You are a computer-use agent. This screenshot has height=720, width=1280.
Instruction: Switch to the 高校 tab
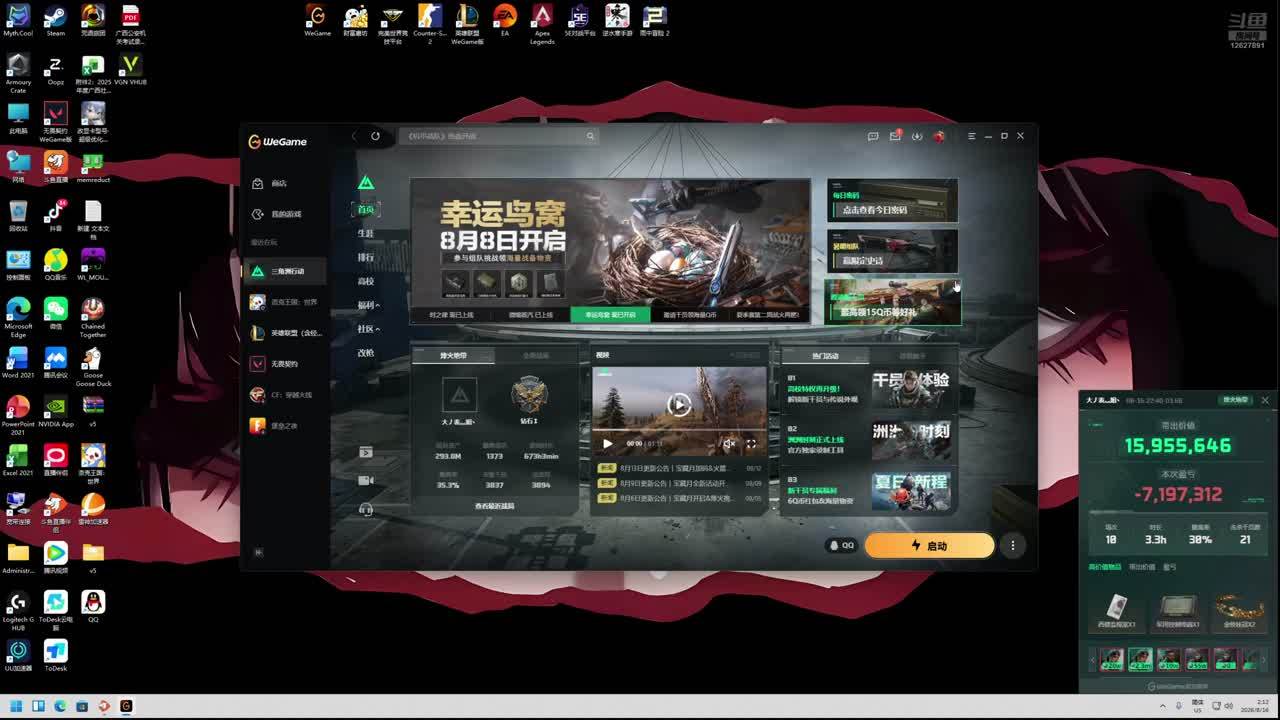click(x=366, y=281)
